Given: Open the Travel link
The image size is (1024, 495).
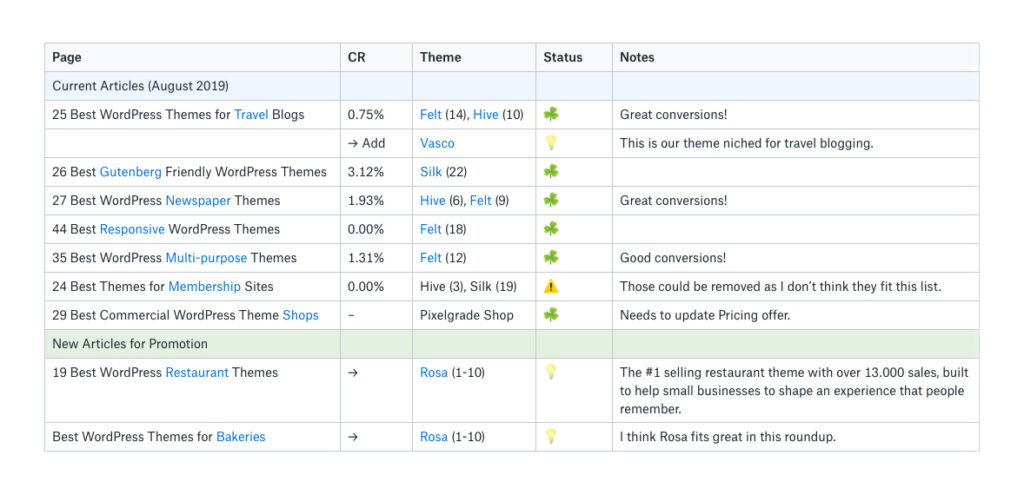Looking at the screenshot, I should point(251,115).
